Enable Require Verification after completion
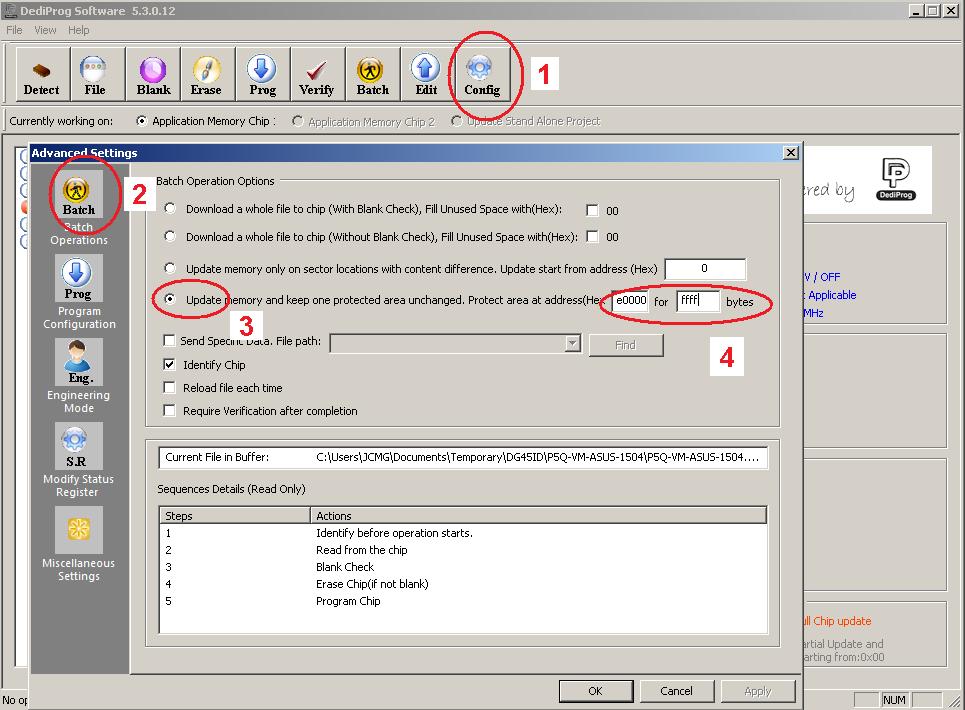Viewport: 965px width, 710px height. click(170, 411)
